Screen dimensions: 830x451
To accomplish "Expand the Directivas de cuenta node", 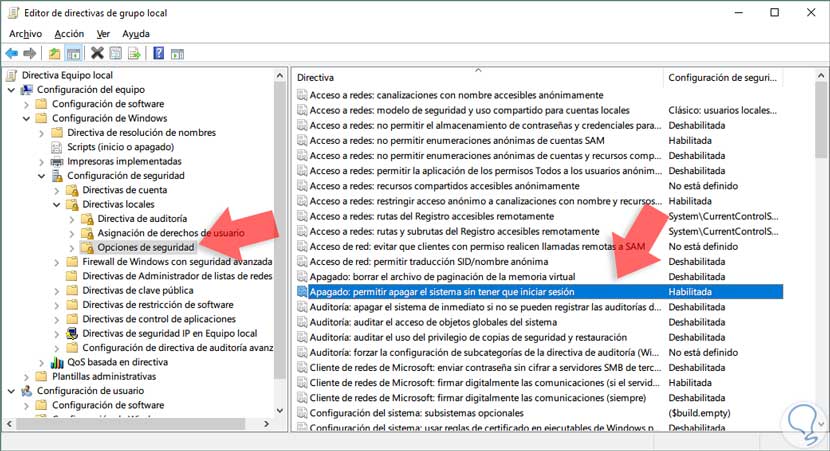I will tap(57, 190).
